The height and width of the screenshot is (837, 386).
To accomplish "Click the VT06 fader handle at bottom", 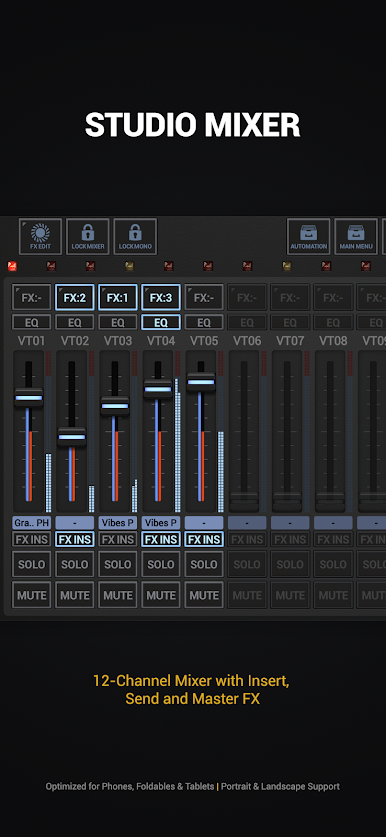I will 244,502.
